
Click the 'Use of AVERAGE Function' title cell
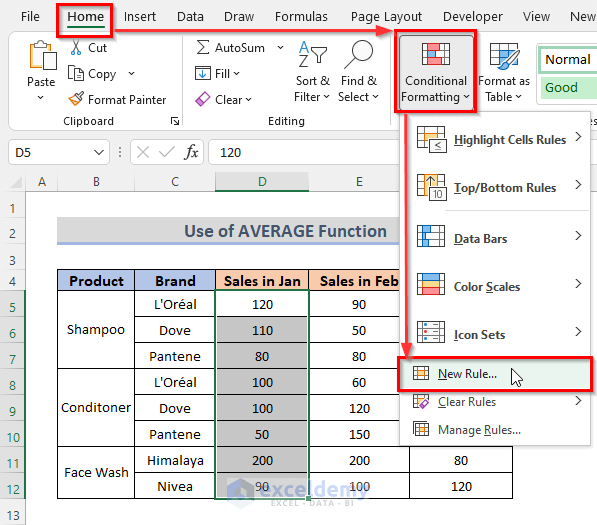point(228,231)
